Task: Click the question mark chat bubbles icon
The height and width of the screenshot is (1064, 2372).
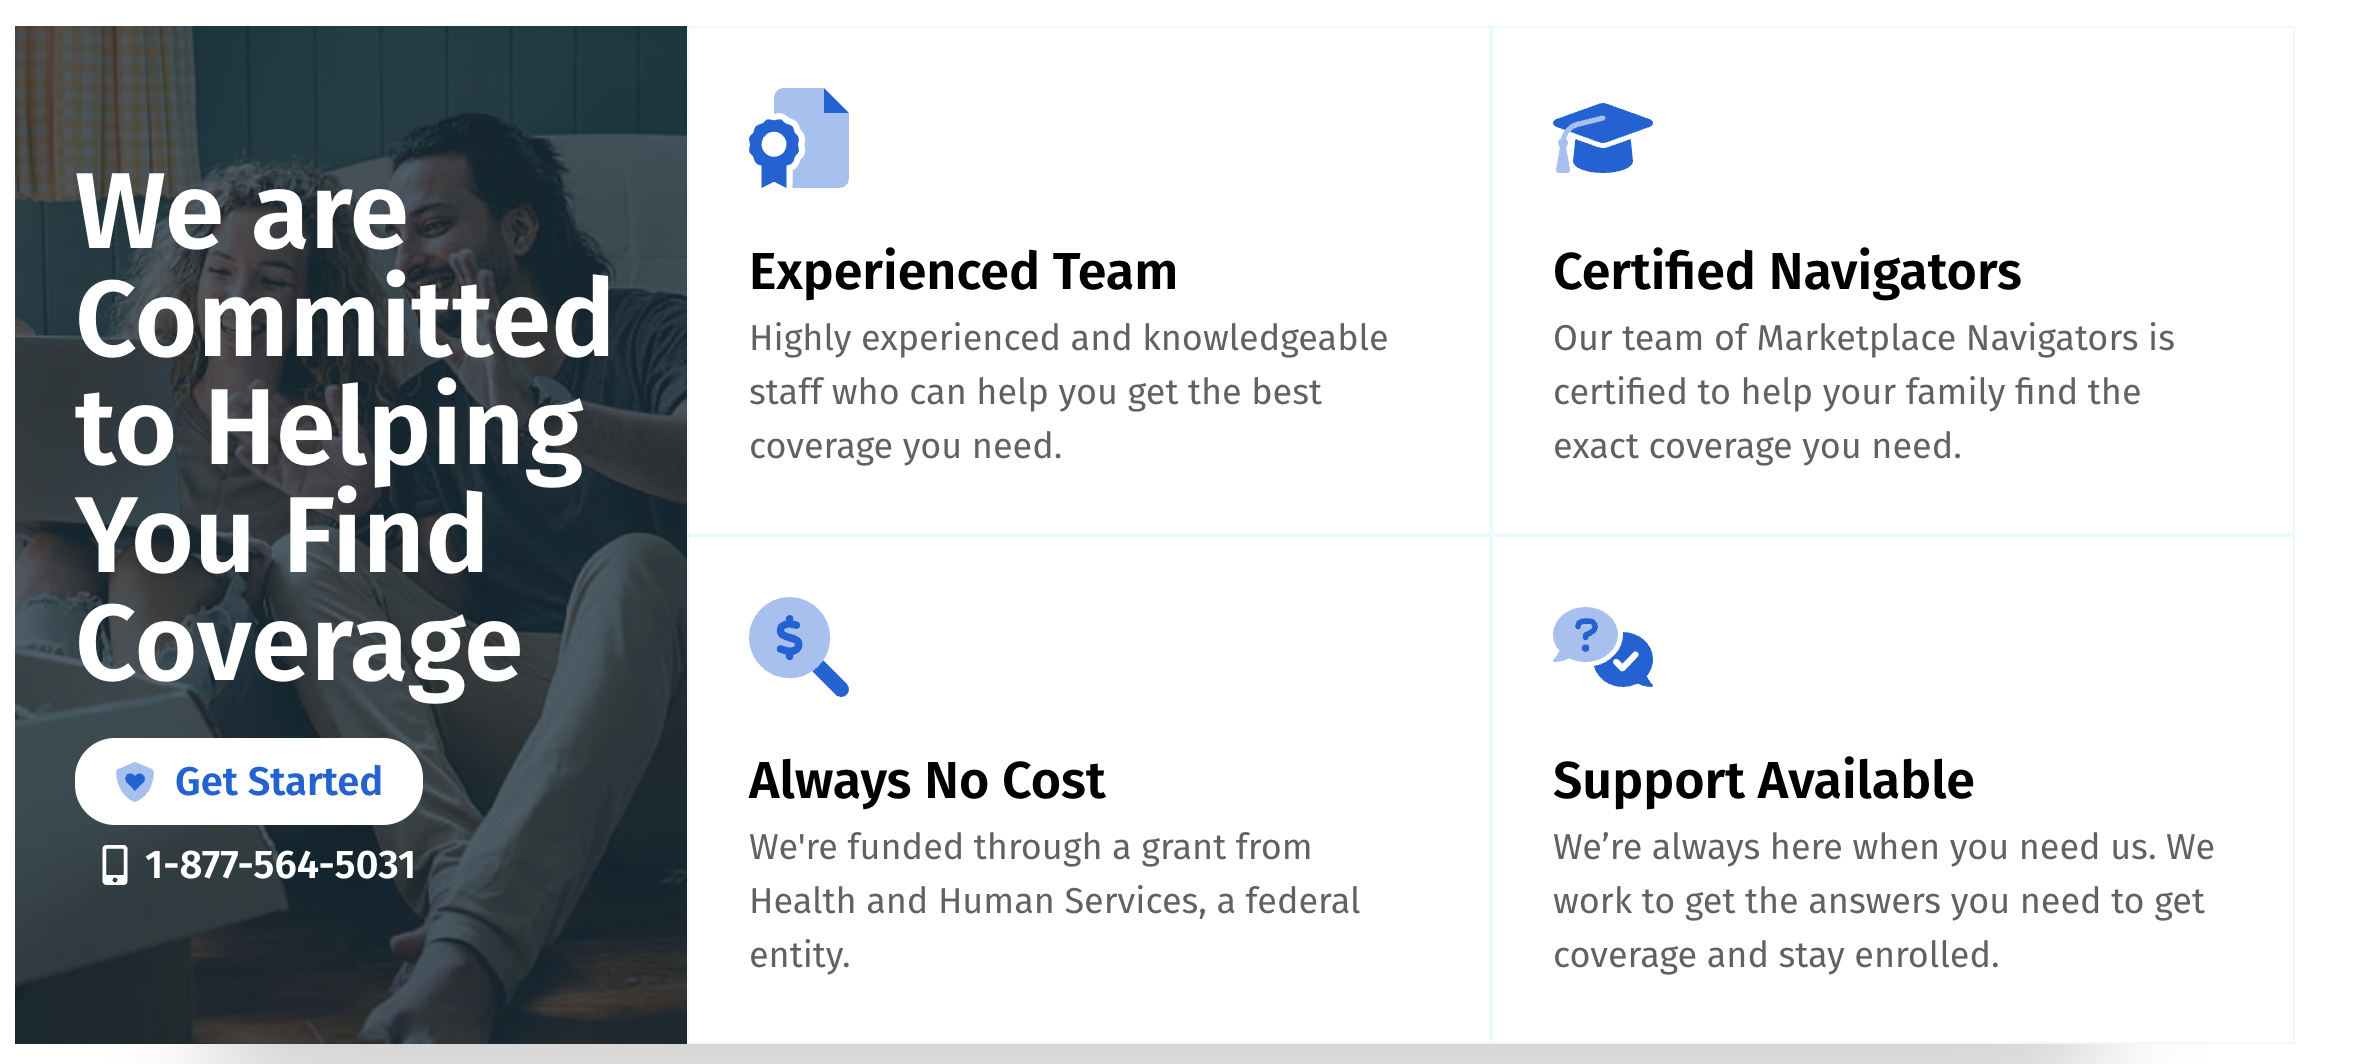Action: pos(1602,647)
